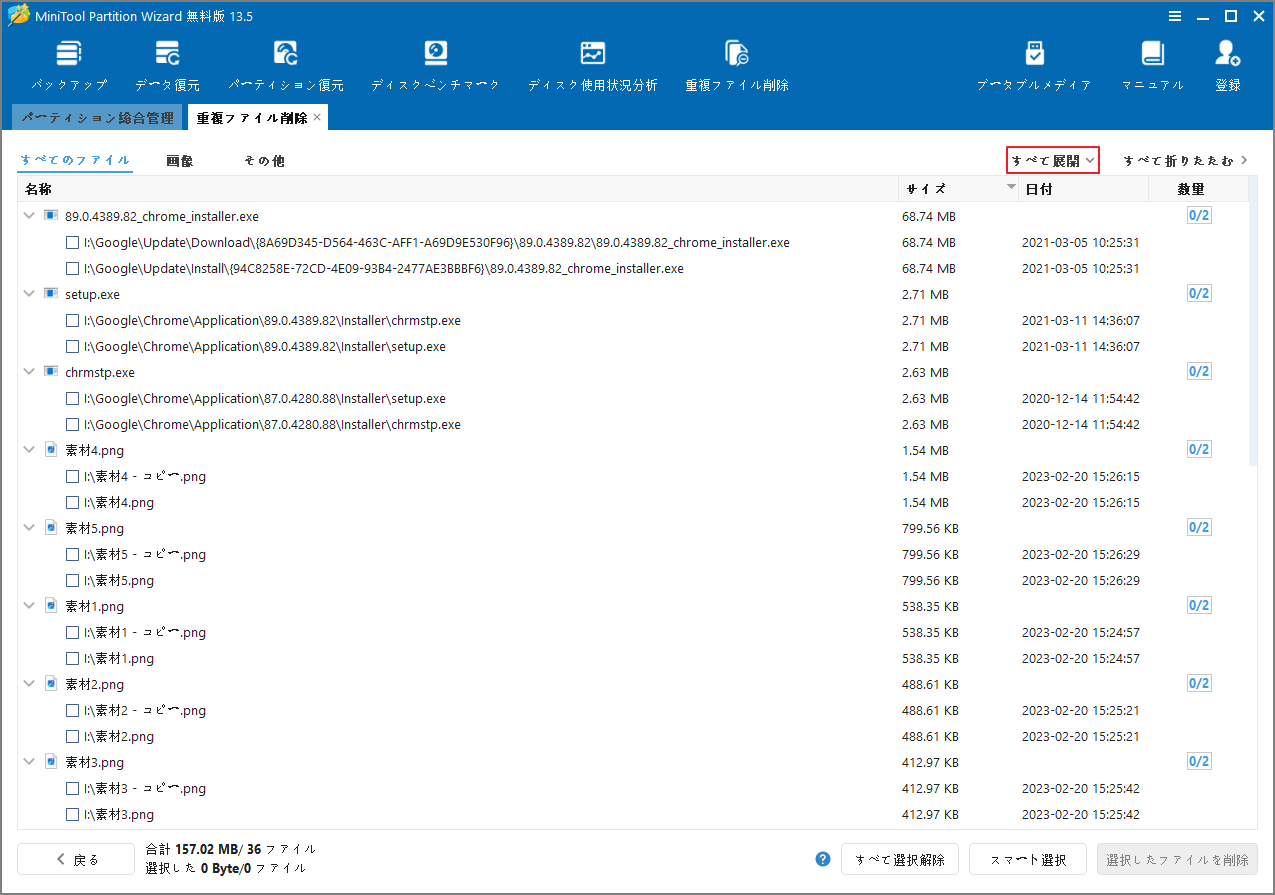Open the ブータブルメディア bootable media builder
The image size is (1275, 895).
click(x=1034, y=62)
